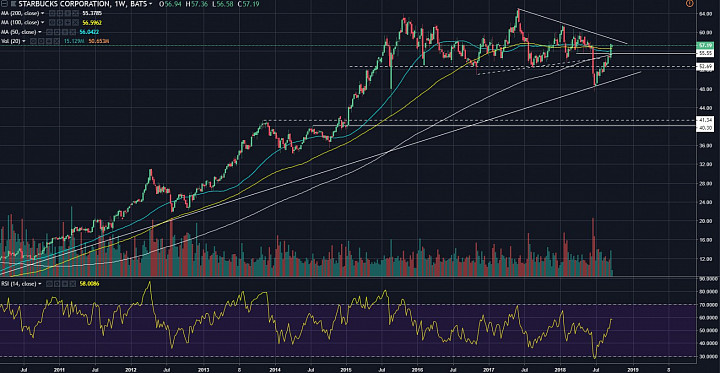Collapse the chart legend using top-left square icon
The image size is (720, 373).
coord(4,4)
